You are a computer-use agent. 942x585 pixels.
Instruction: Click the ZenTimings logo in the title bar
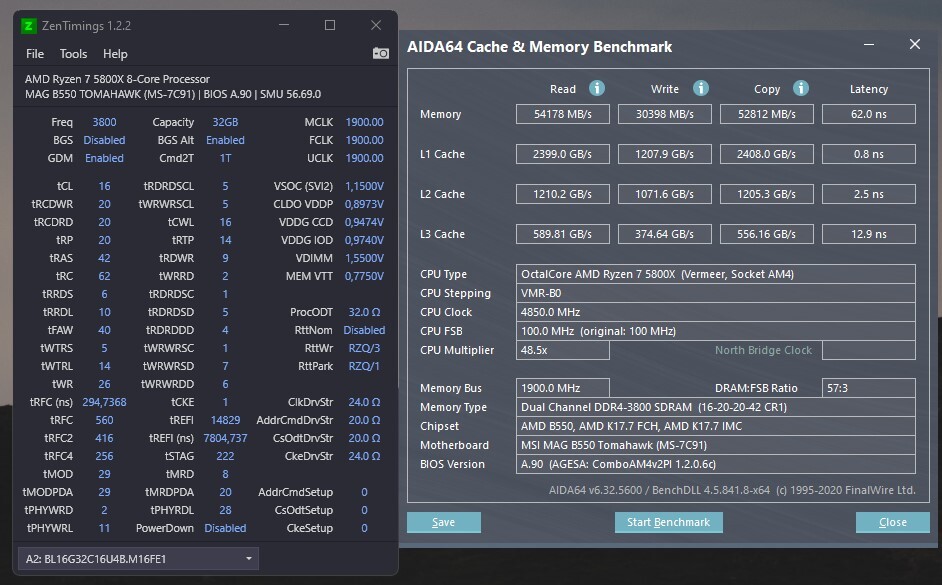coord(30,25)
